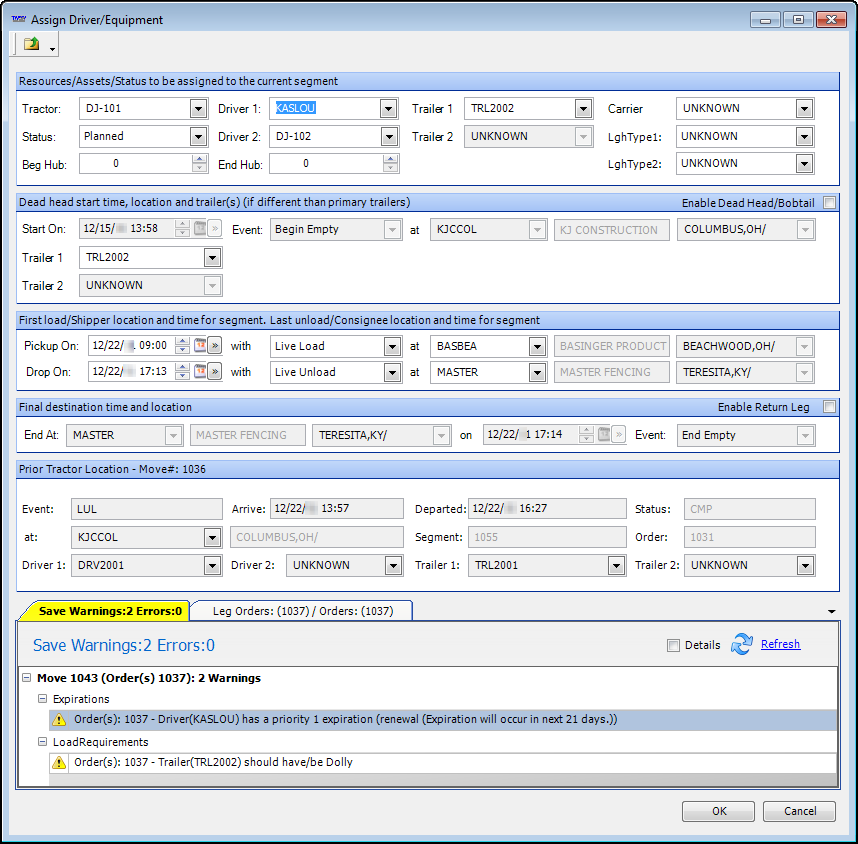Increment the Beg Hub spinner value

click(x=200, y=159)
